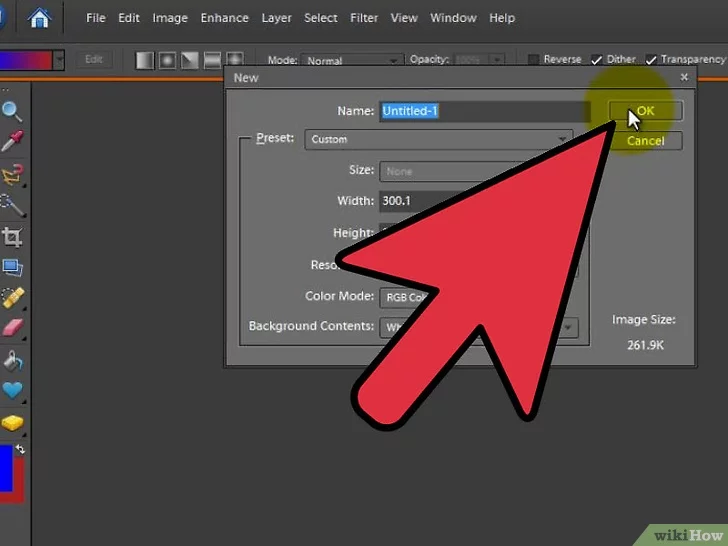
Task: Open the Edit menu
Action: click(x=129, y=18)
